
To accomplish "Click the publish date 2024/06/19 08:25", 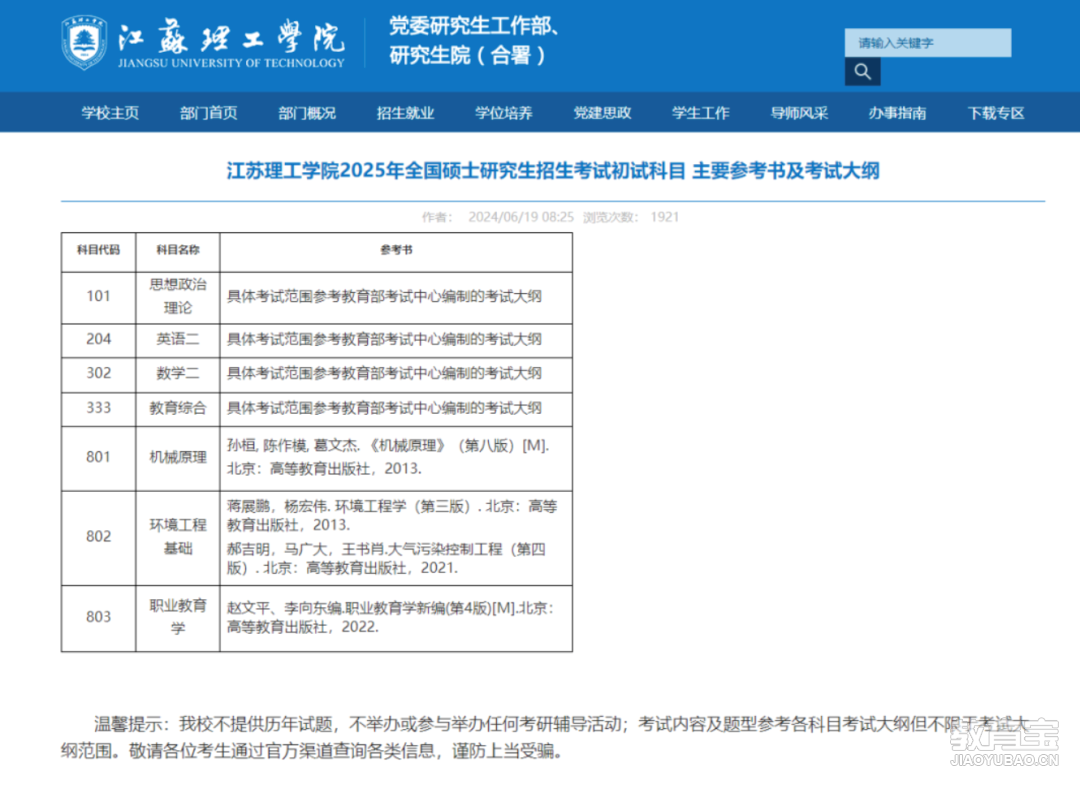I will [521, 217].
